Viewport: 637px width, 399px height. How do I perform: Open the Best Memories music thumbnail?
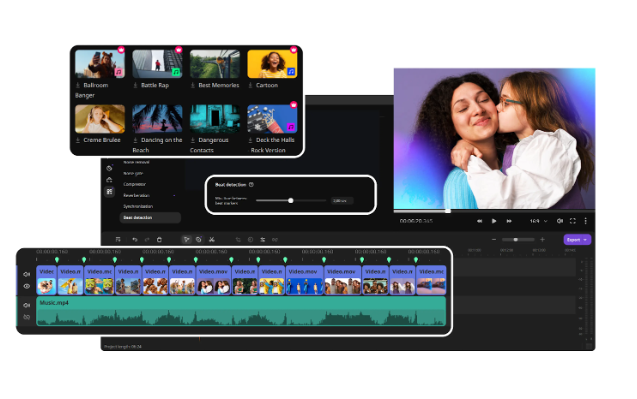[215, 64]
